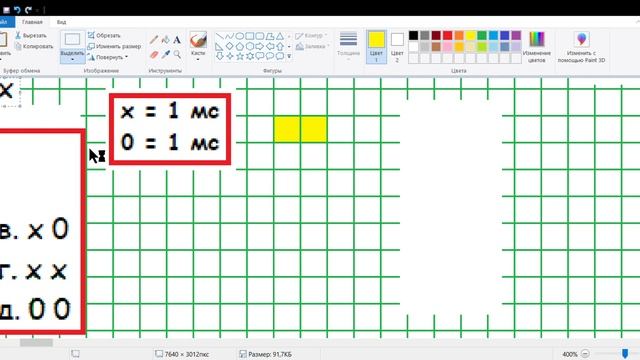Pick the red color swatch
The image size is (640, 360).
click(x=448, y=36)
